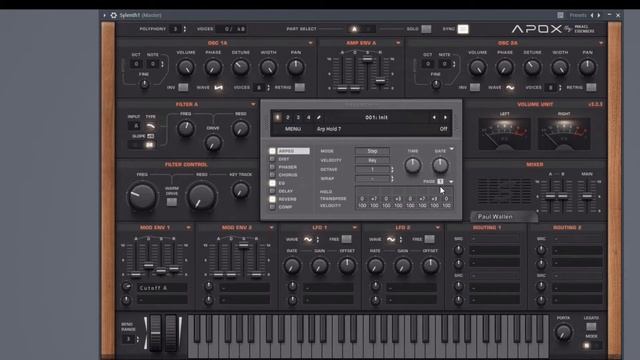Open arpeggiator Page dropdown arrow
640x360 pixels.
[x=451, y=181]
